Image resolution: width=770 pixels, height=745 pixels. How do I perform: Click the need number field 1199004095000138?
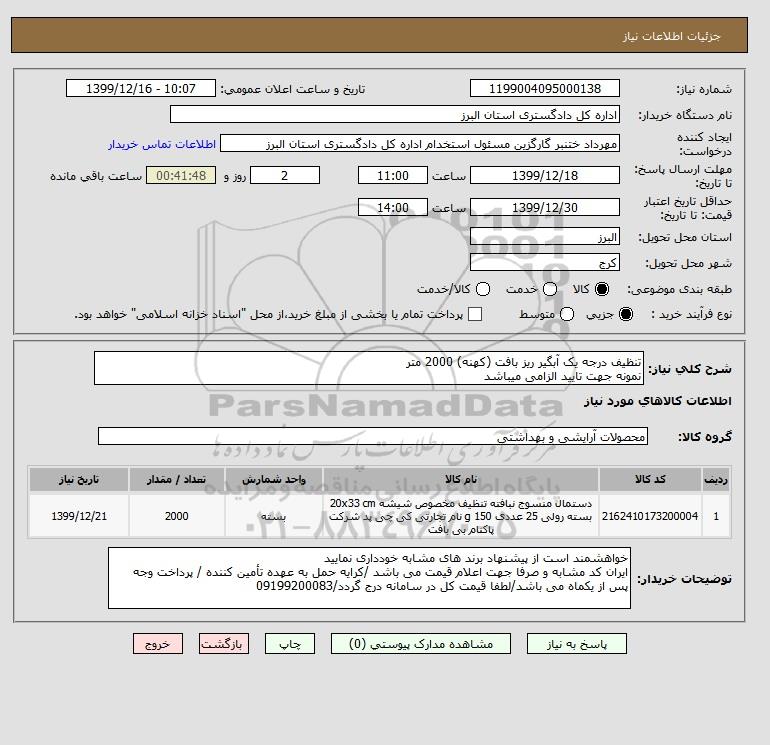point(545,88)
